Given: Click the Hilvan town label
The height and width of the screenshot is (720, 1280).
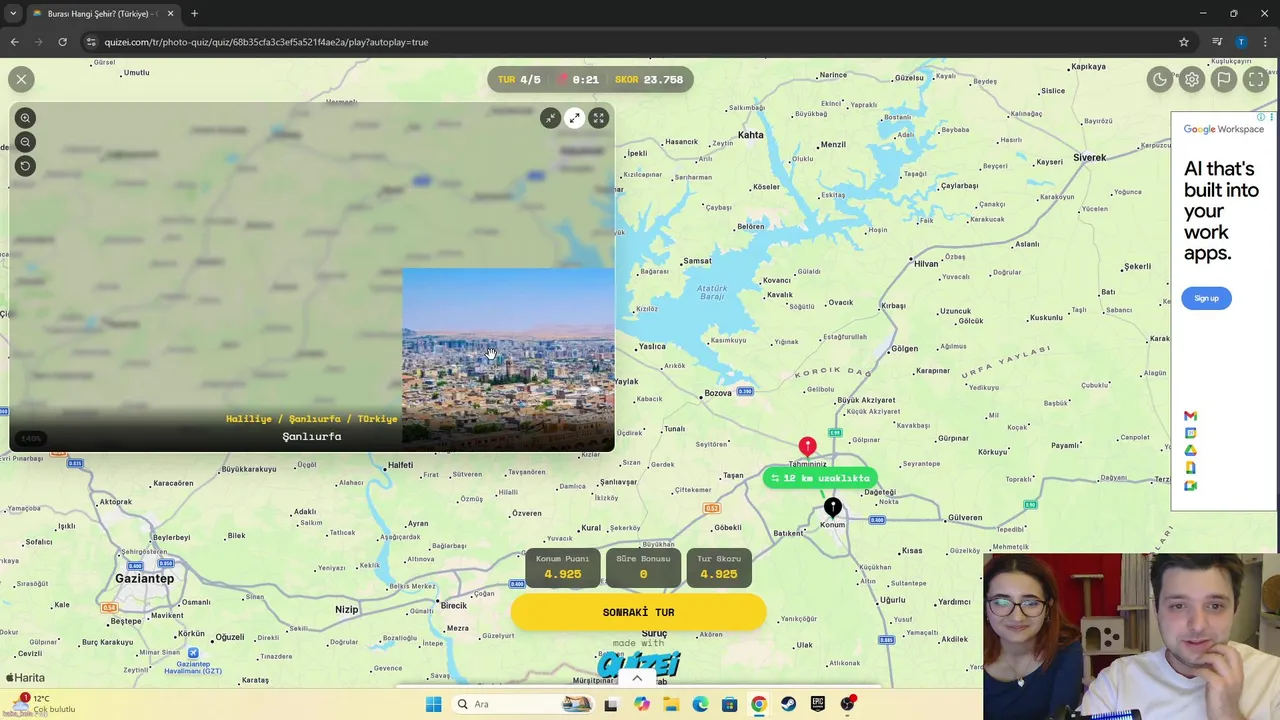Looking at the screenshot, I should click(926, 263).
